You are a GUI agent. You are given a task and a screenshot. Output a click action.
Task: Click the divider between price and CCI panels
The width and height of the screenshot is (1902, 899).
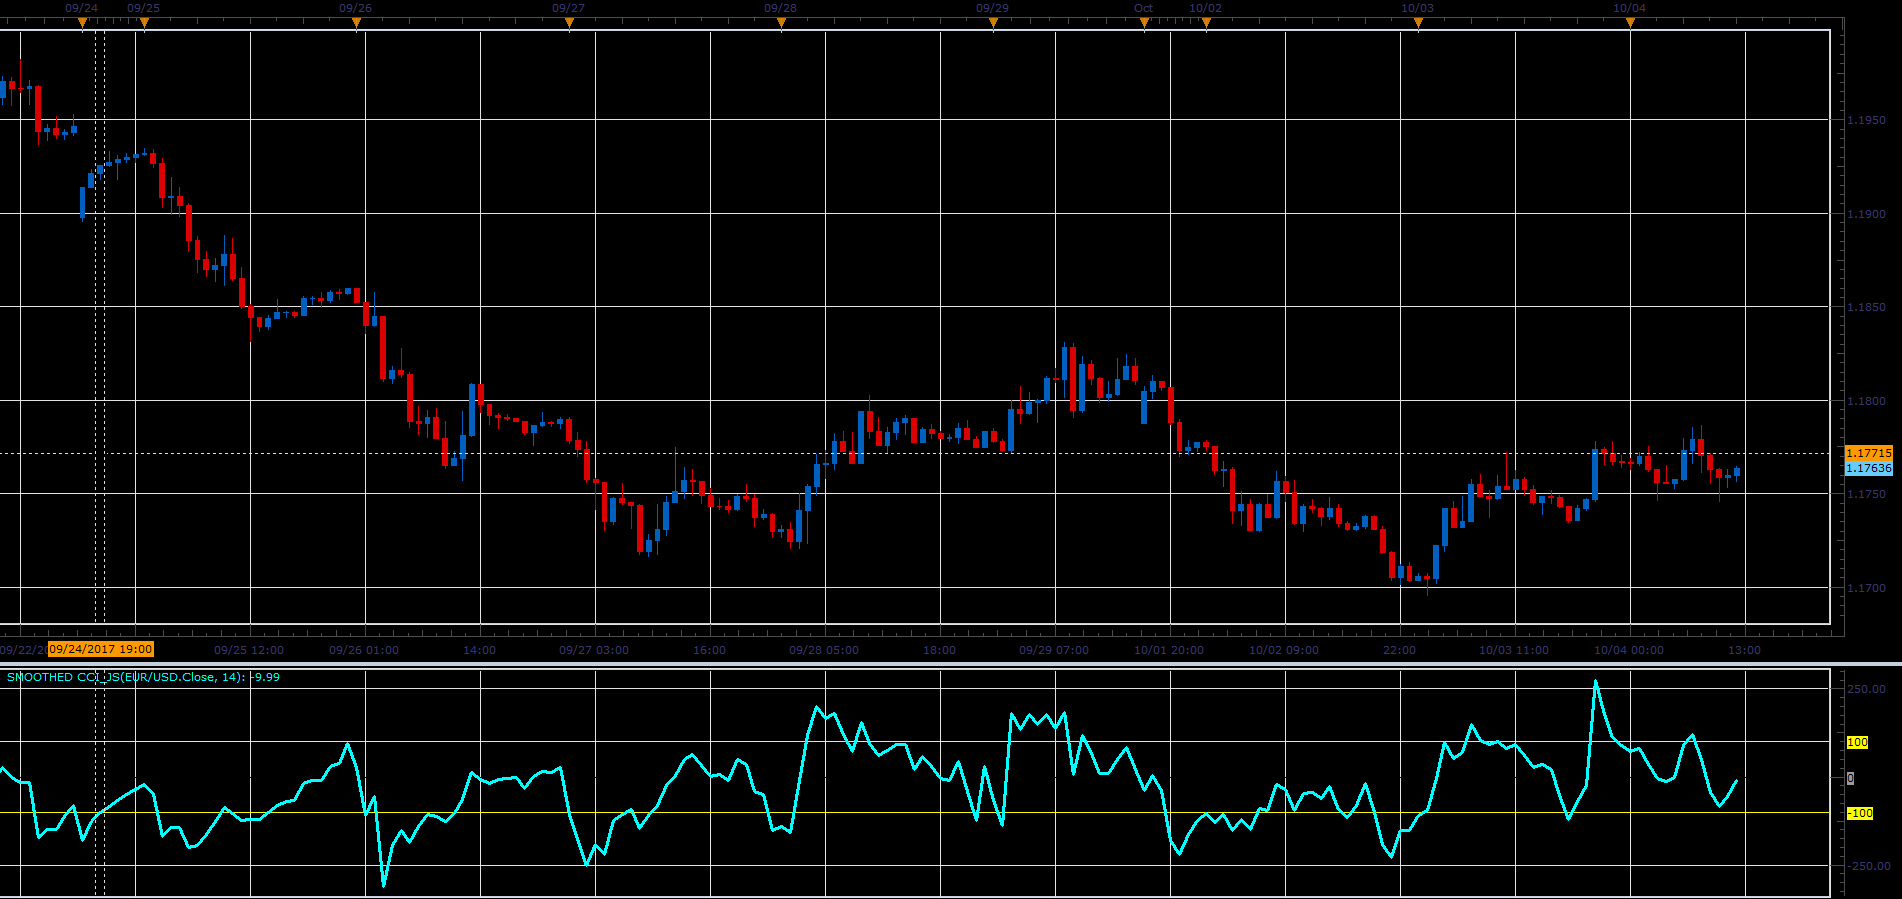(x=951, y=663)
